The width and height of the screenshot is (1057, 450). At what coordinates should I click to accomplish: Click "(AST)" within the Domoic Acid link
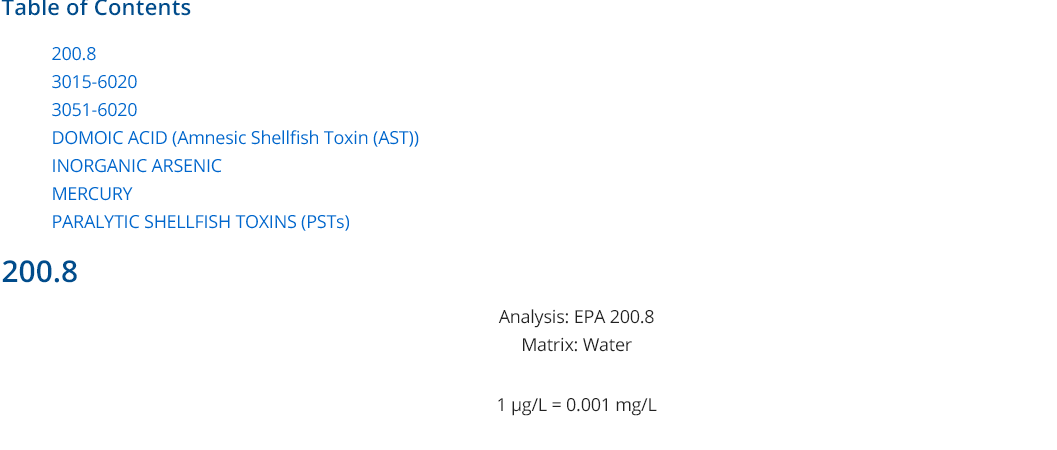click(398, 138)
